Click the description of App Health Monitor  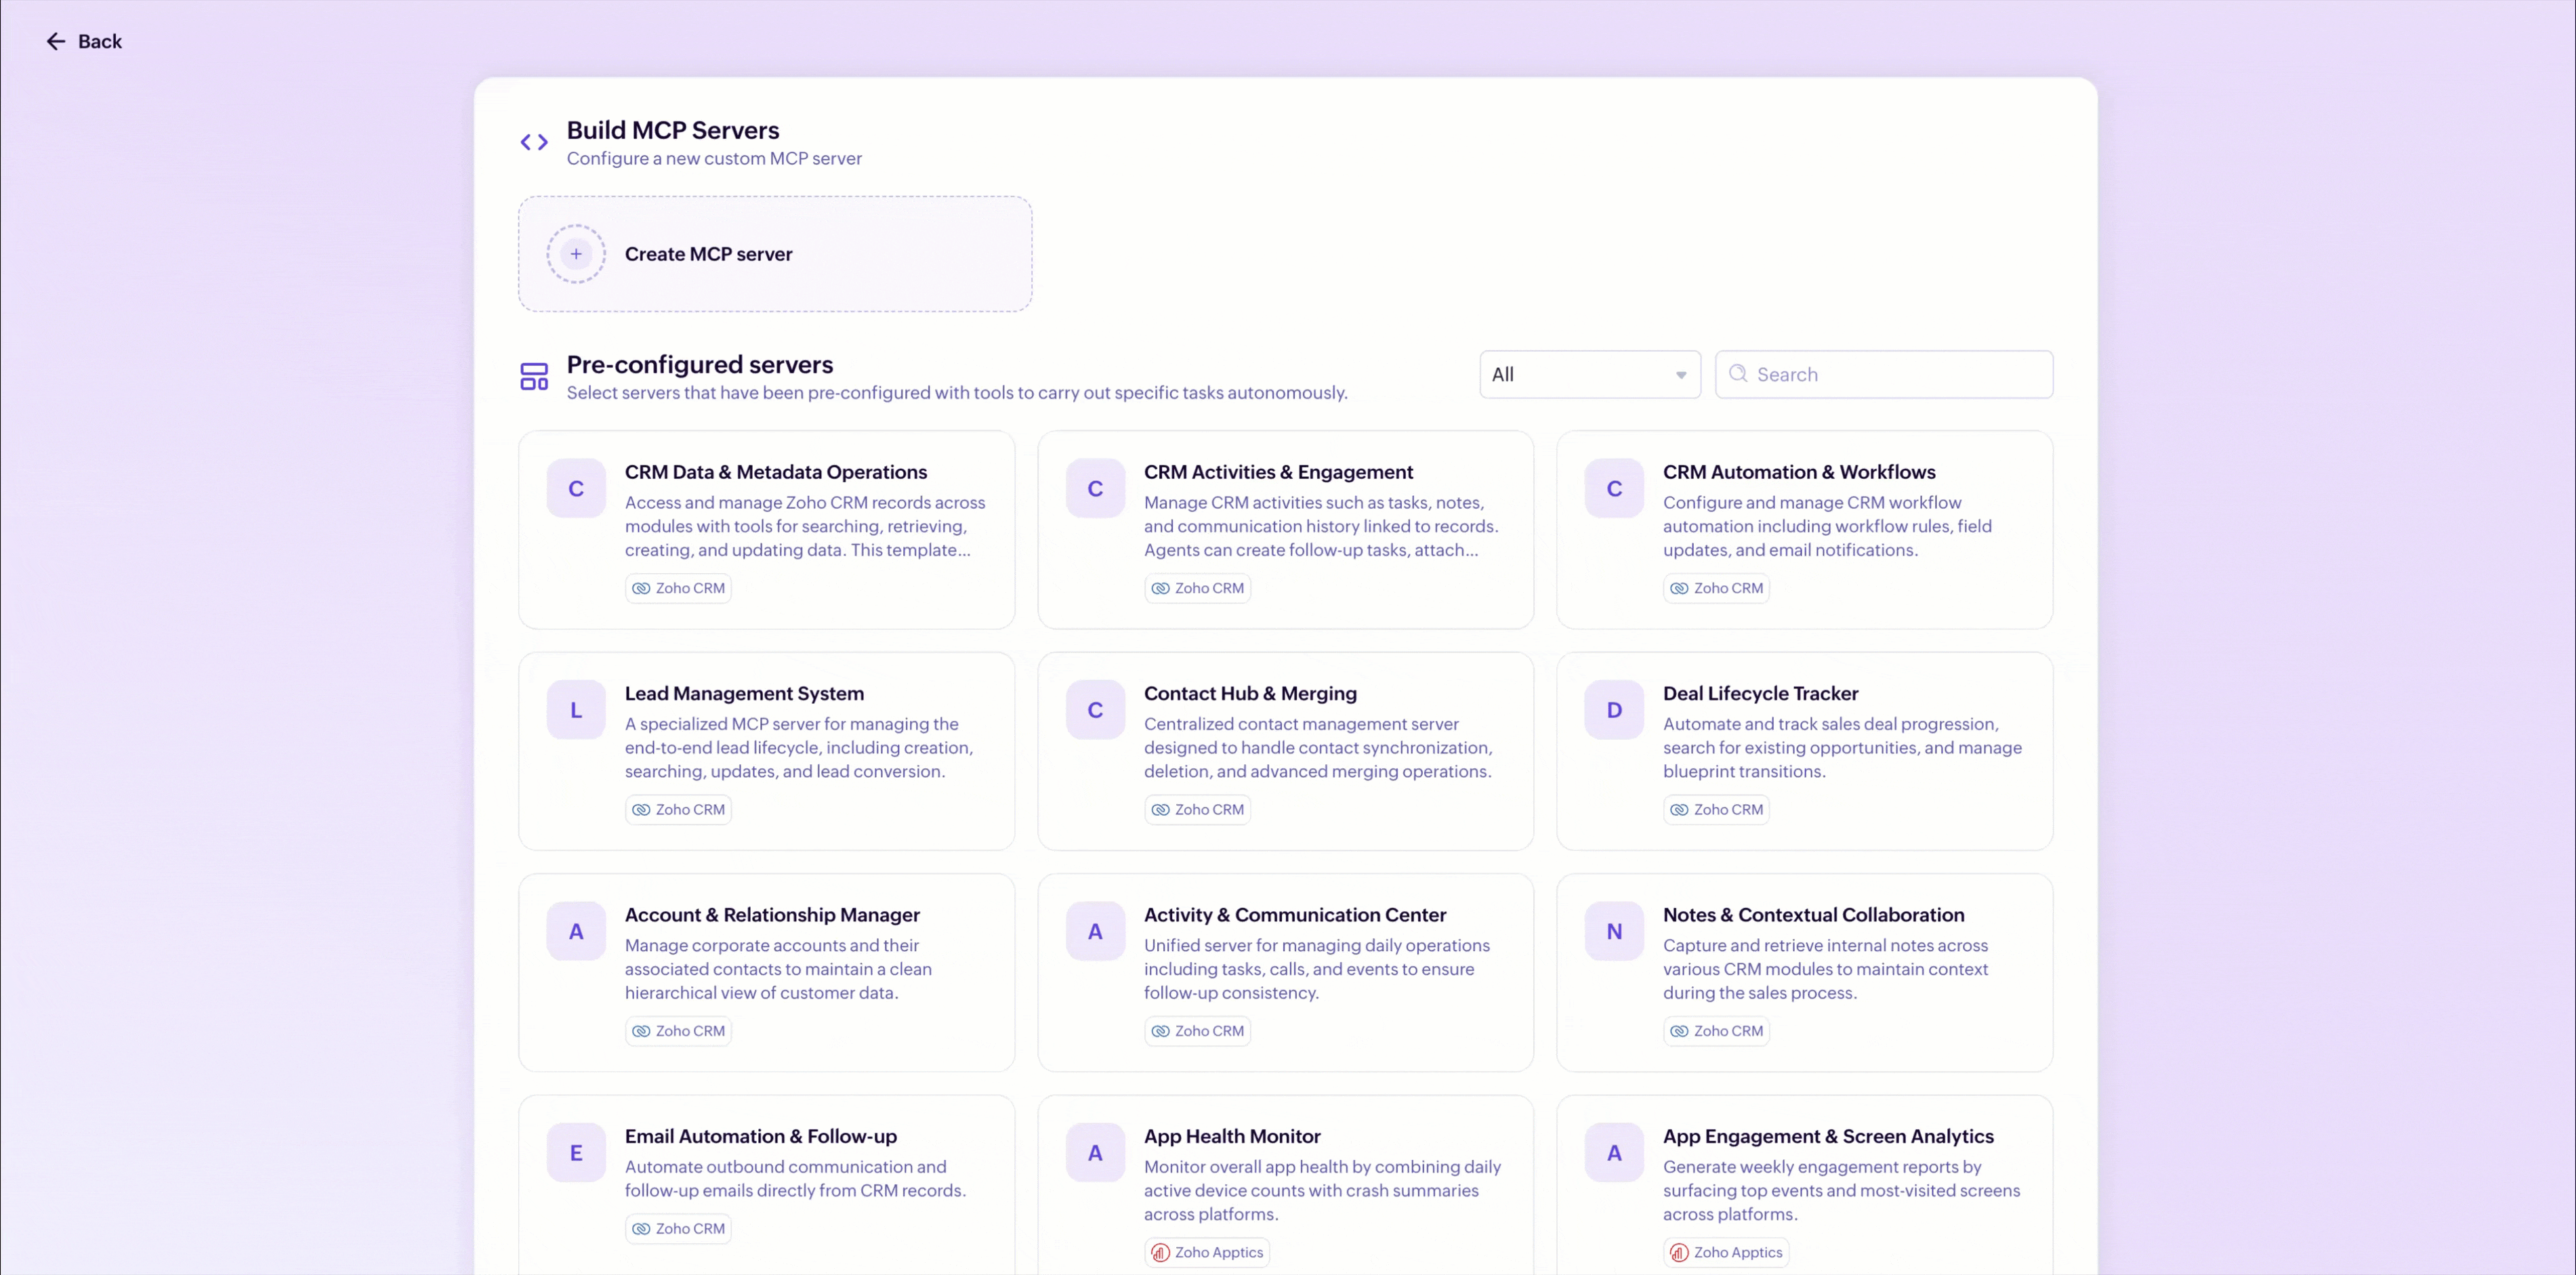click(x=1322, y=1190)
